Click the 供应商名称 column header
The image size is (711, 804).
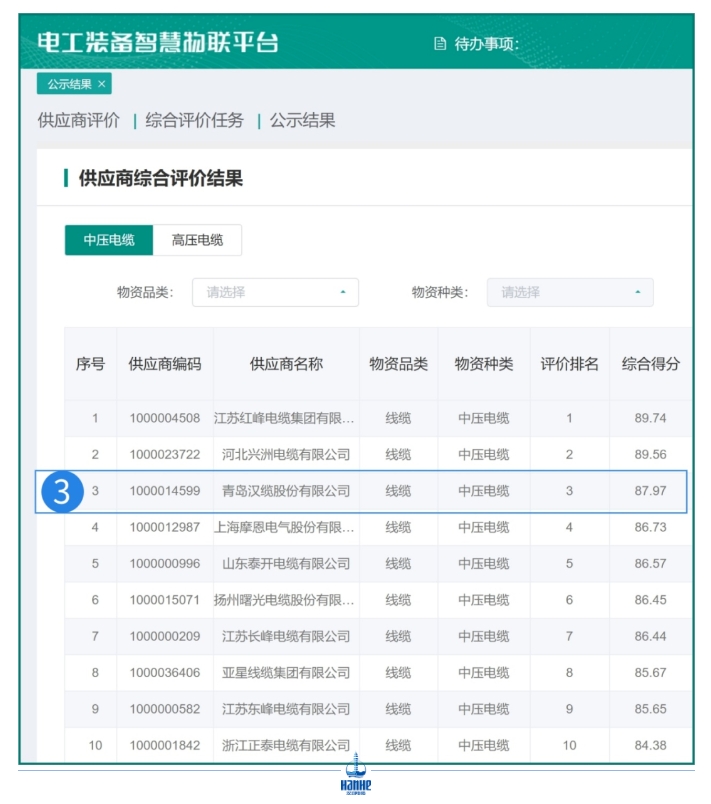click(x=286, y=364)
